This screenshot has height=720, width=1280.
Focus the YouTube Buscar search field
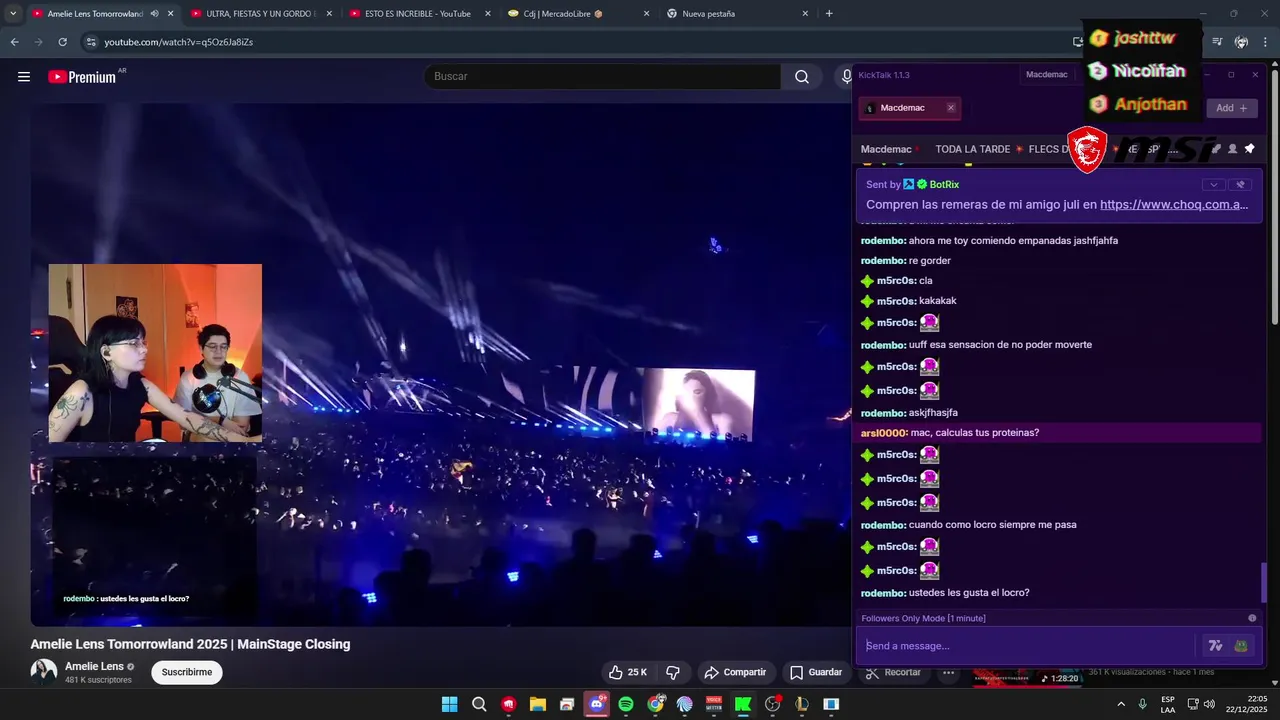coord(603,77)
